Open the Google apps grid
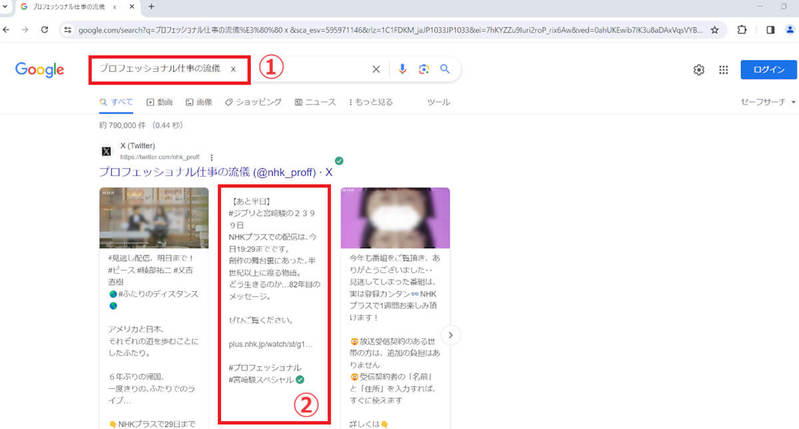The width and height of the screenshot is (799, 429). coord(723,70)
